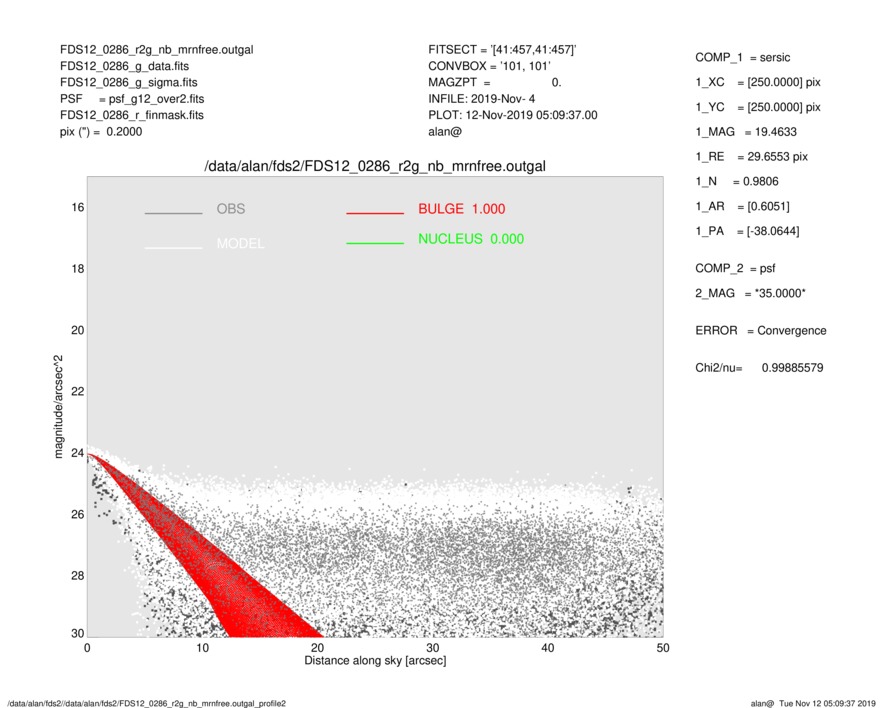Viewport: 885px width, 708px height.
Task: Click the gray OBS legend line
Action: coord(173,214)
